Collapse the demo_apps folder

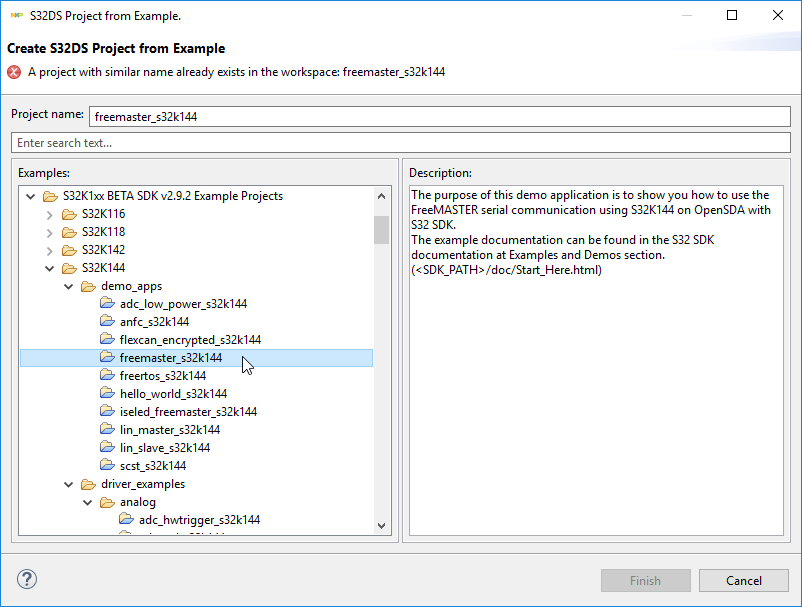[69, 286]
